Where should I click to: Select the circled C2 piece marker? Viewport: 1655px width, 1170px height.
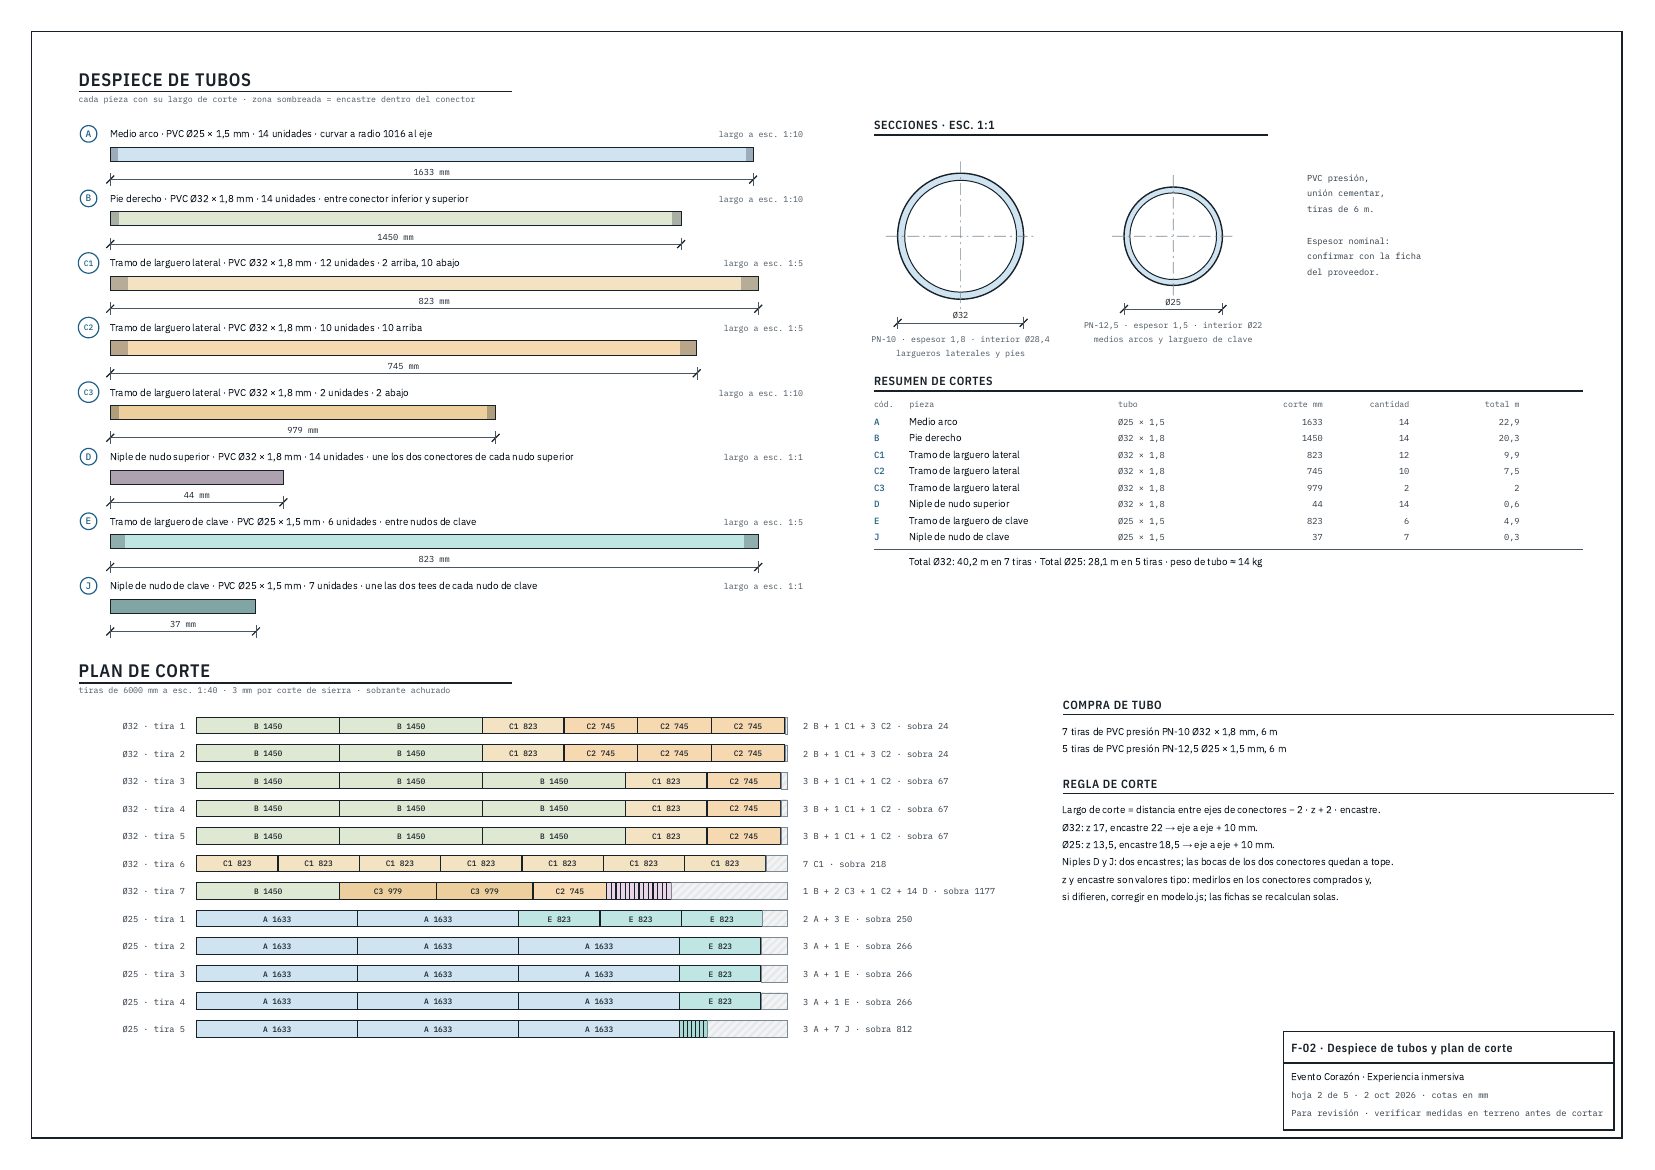coord(88,327)
